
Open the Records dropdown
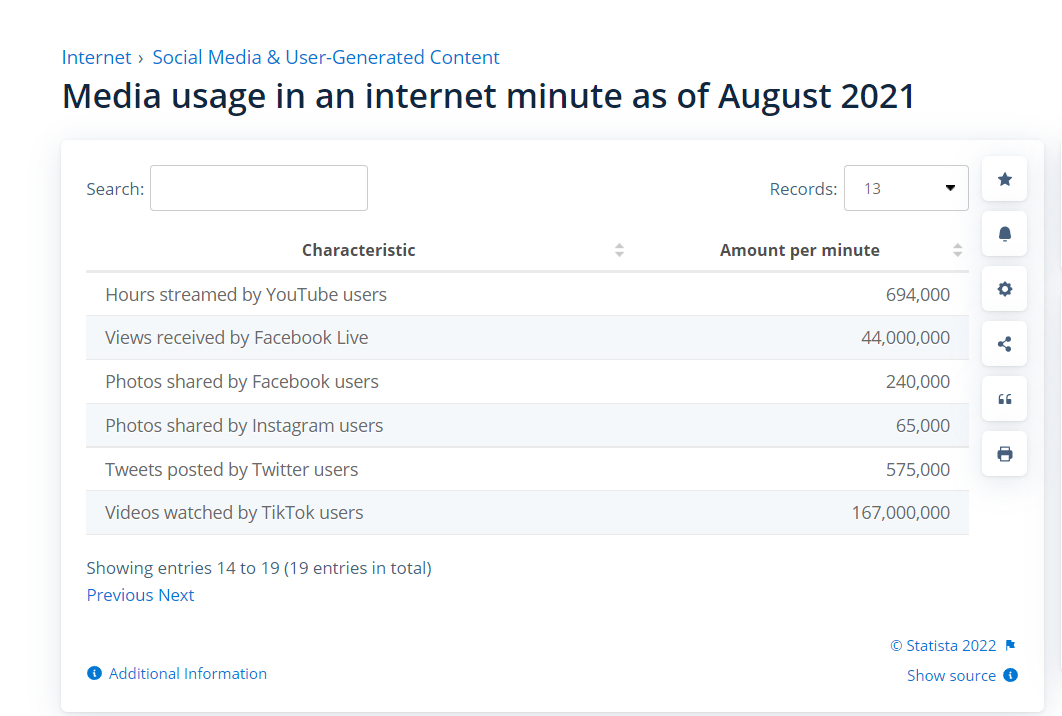tap(906, 188)
